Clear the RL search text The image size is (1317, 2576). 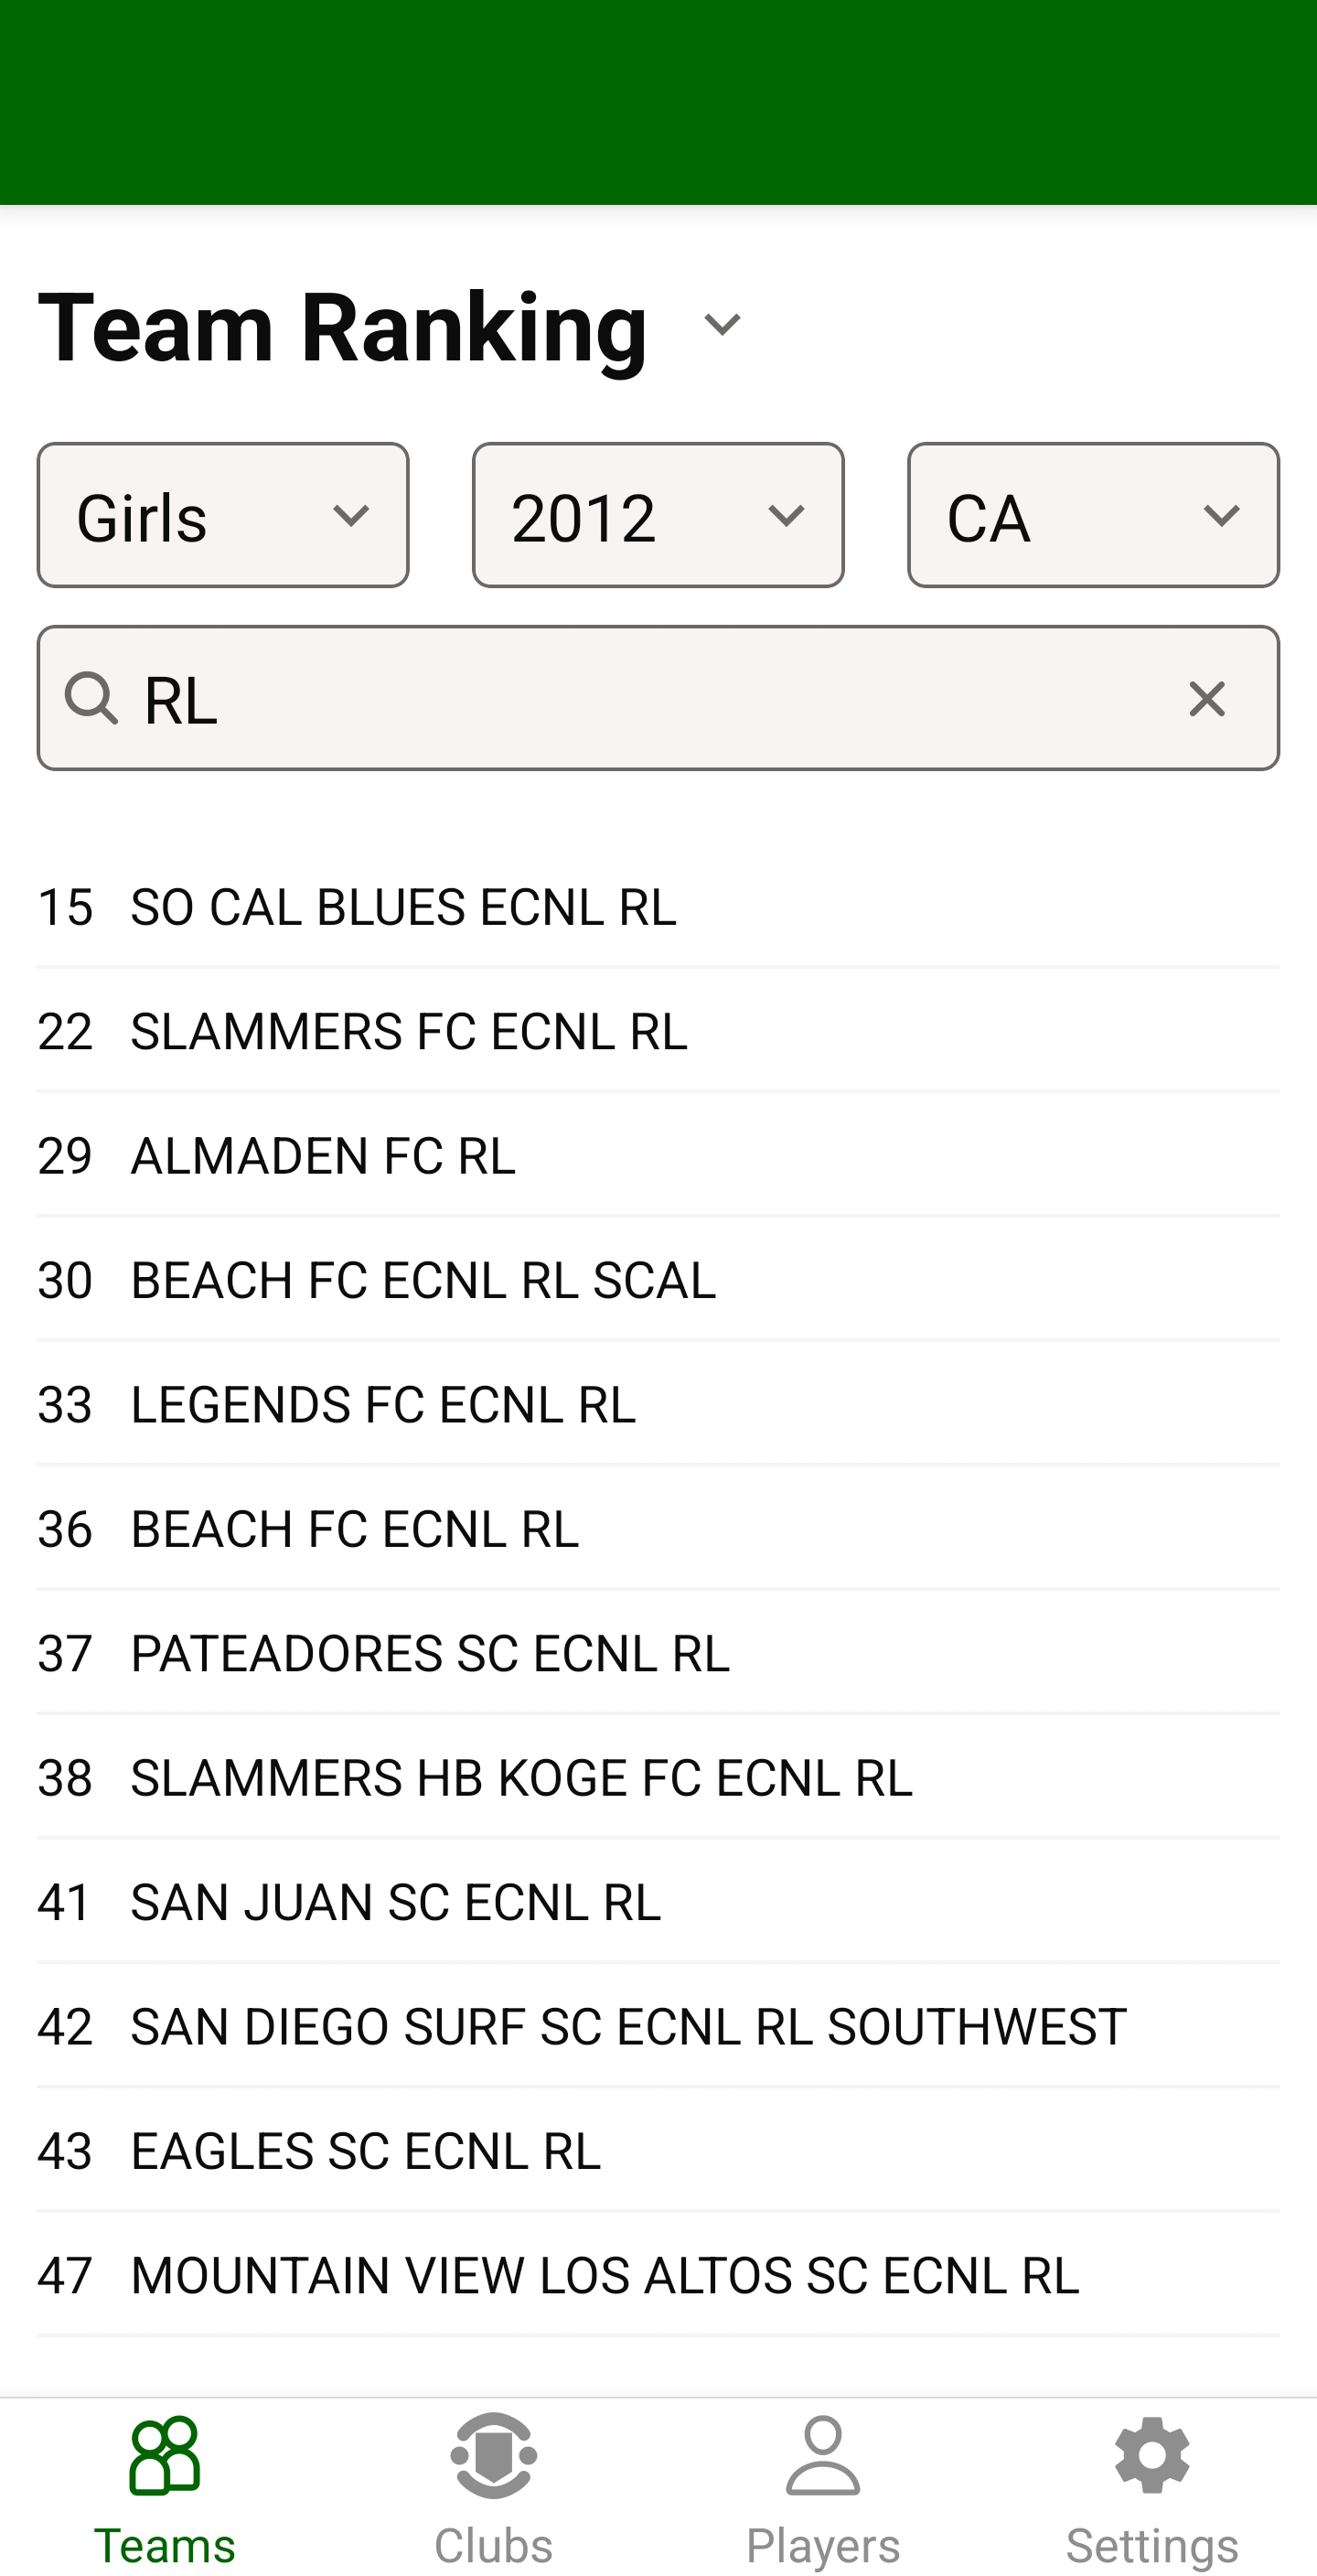click(x=1206, y=699)
